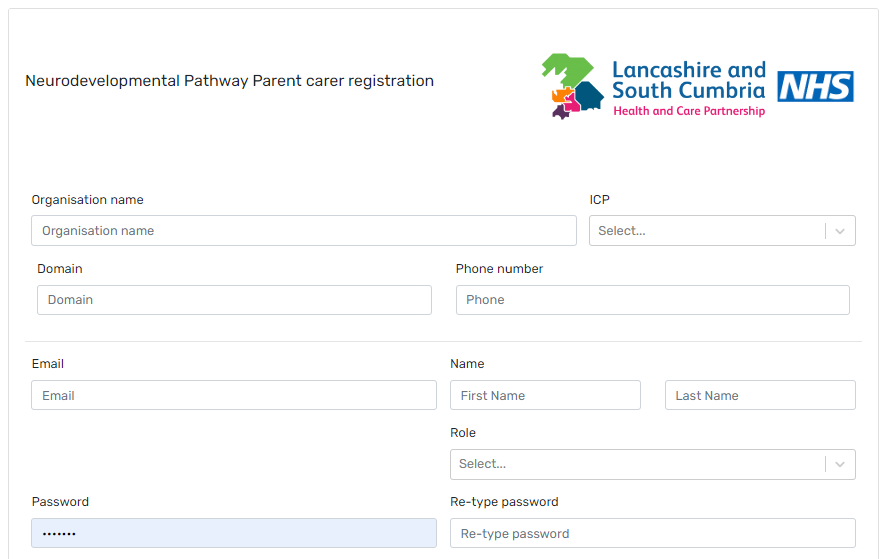Click the Email input field
The height and width of the screenshot is (559, 885).
point(234,395)
